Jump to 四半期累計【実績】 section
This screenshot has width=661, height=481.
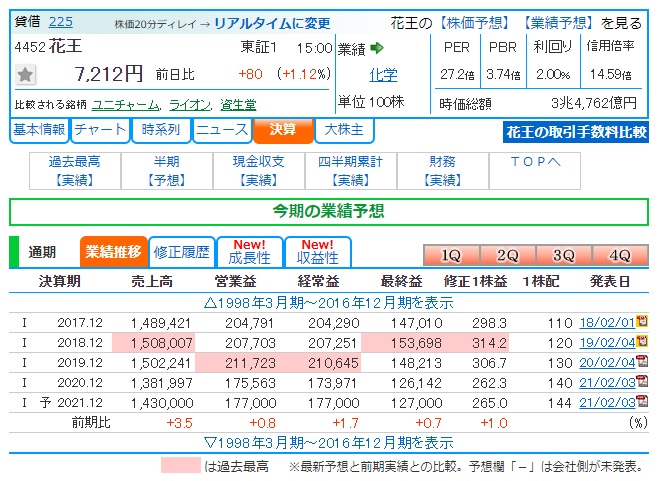[351, 171]
